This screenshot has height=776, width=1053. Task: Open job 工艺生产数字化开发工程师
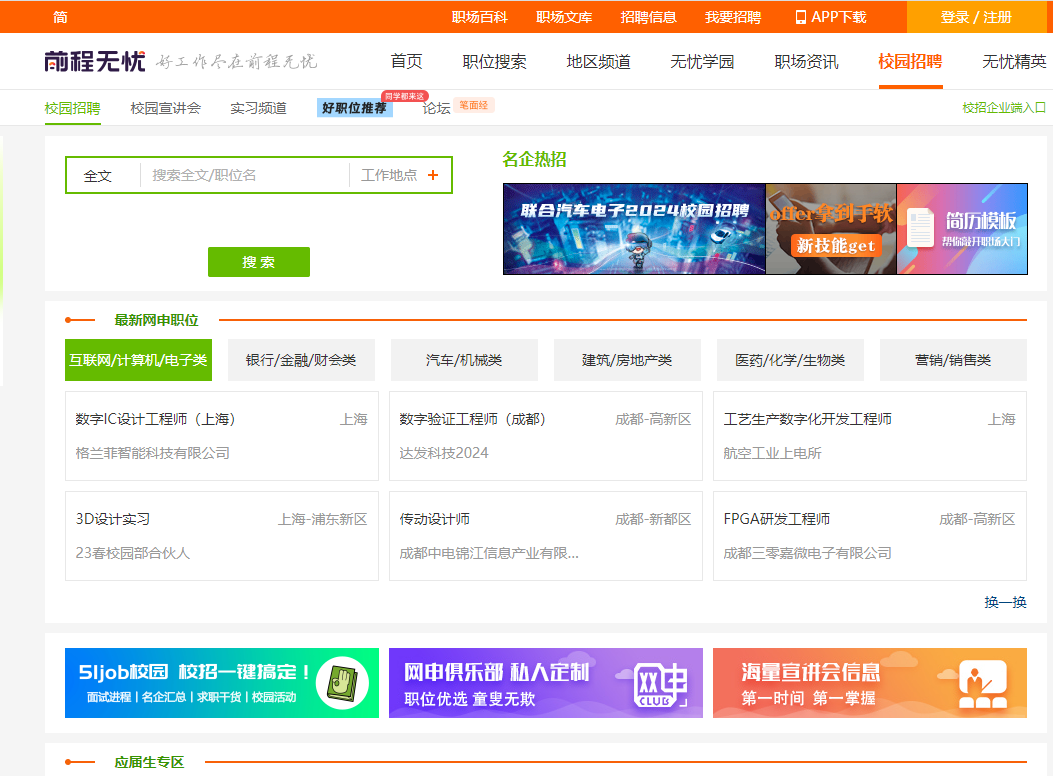[x=807, y=419]
